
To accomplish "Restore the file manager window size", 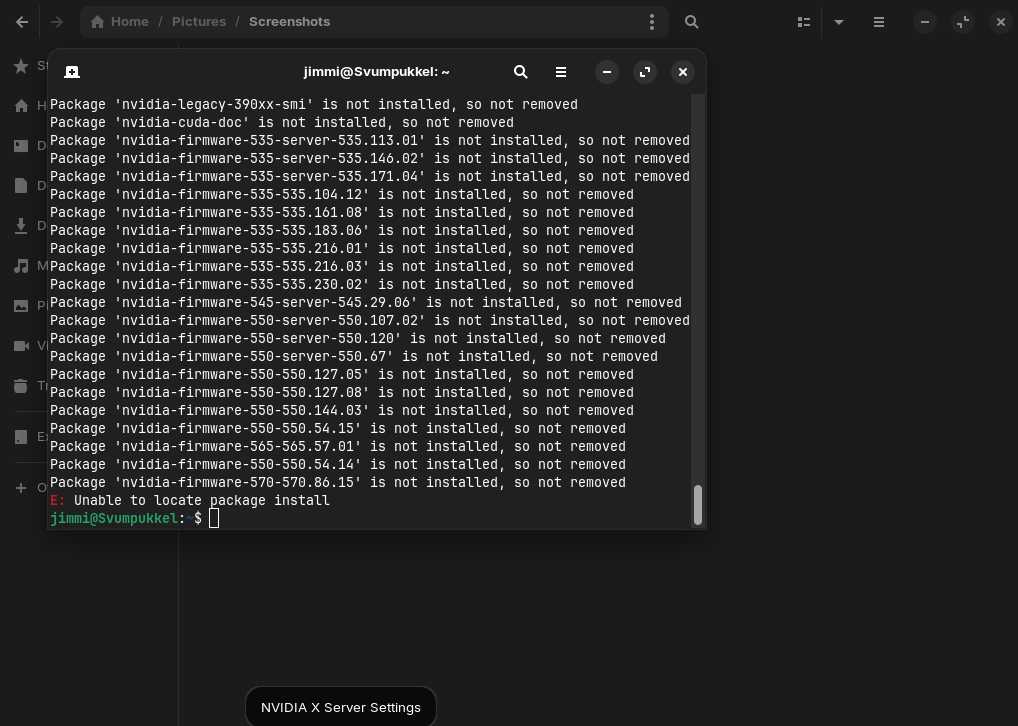I will click(963, 22).
